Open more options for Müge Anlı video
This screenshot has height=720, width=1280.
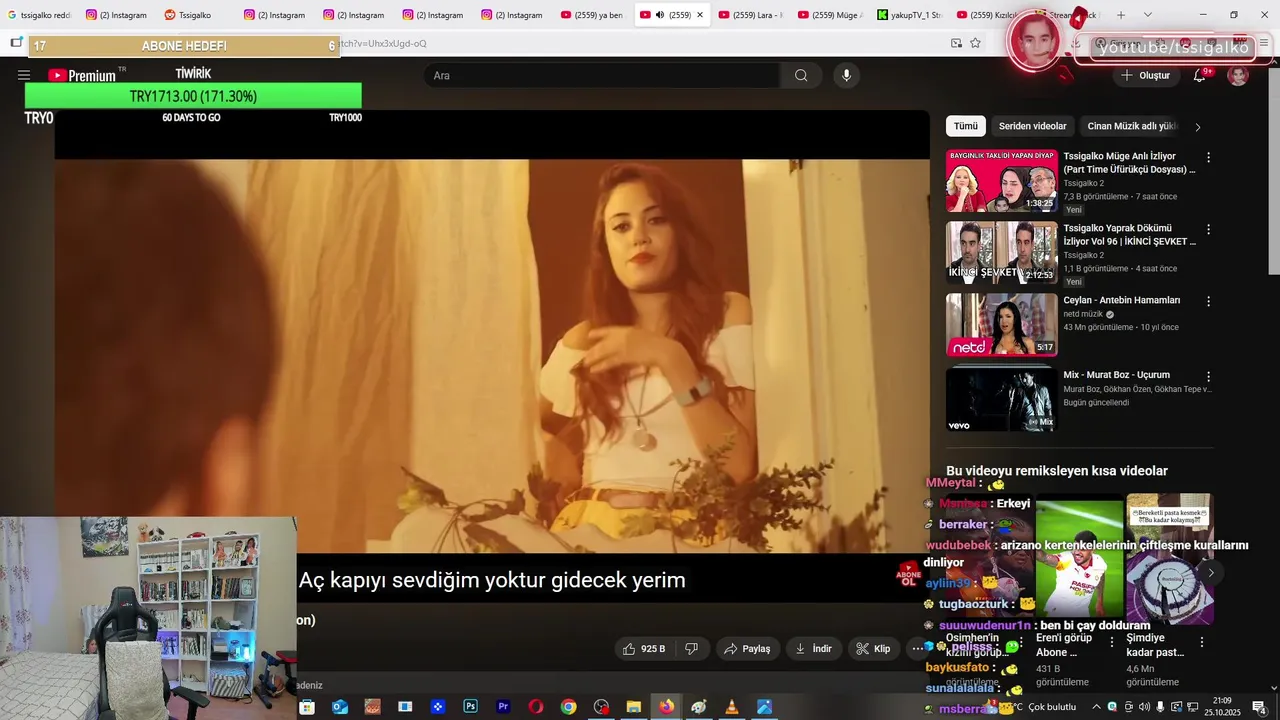click(1208, 157)
